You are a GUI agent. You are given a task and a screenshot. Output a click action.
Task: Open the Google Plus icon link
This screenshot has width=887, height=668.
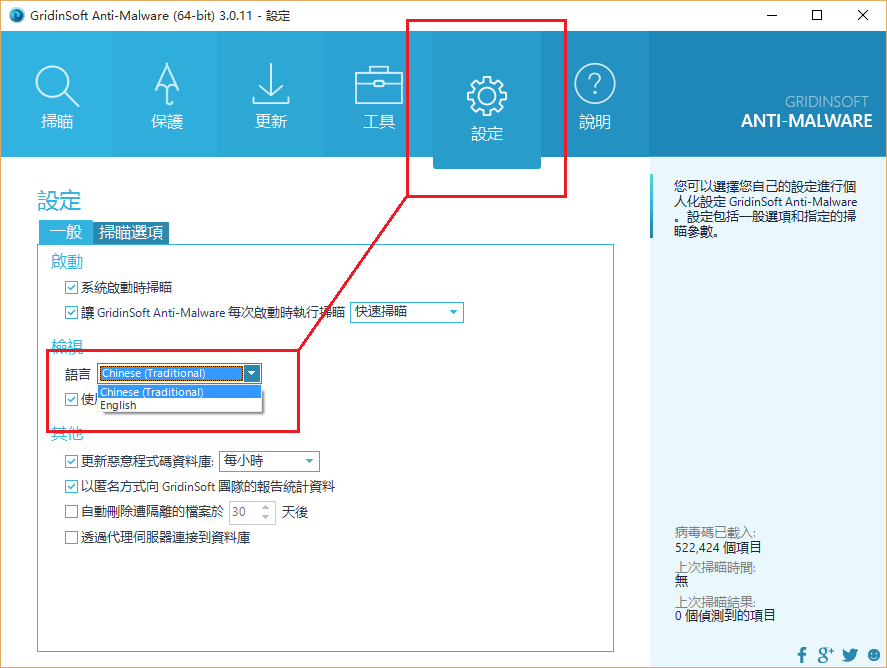click(x=825, y=655)
